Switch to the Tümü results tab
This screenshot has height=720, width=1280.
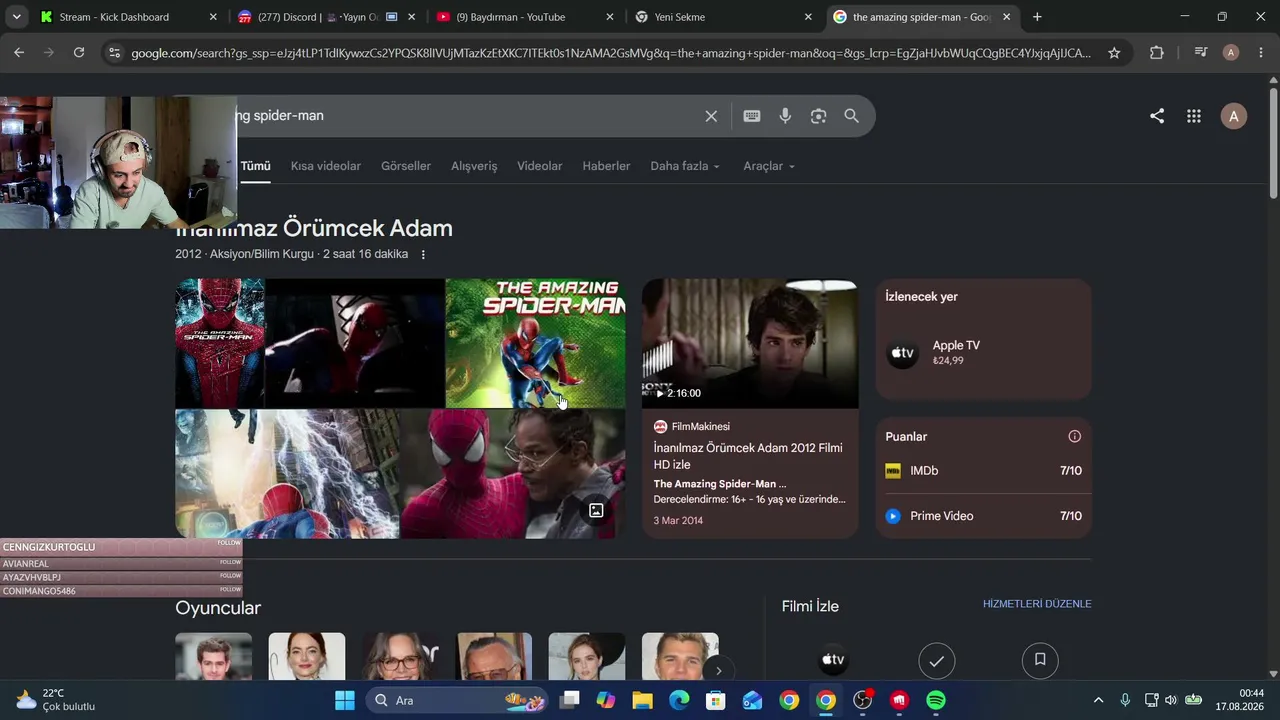(x=255, y=166)
